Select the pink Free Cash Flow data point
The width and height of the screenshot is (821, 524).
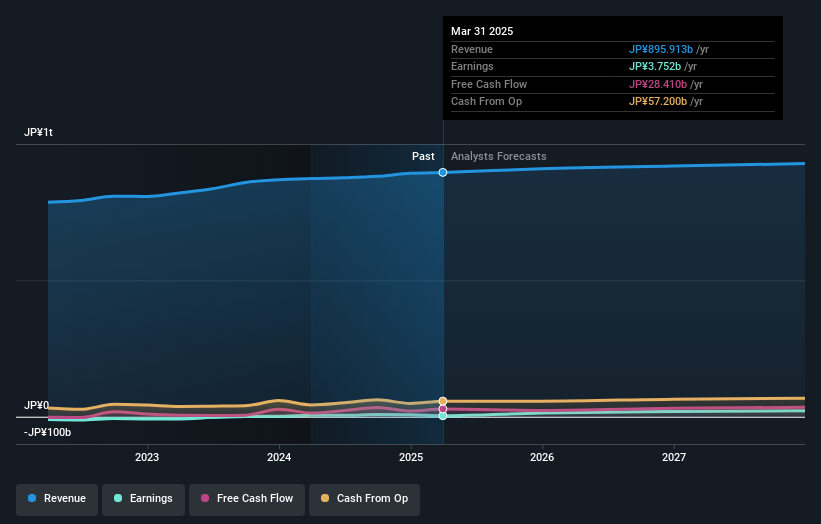coord(443,409)
